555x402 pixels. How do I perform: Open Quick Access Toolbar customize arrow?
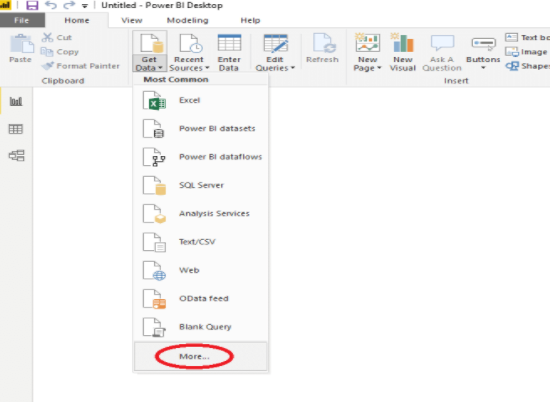(85, 6)
